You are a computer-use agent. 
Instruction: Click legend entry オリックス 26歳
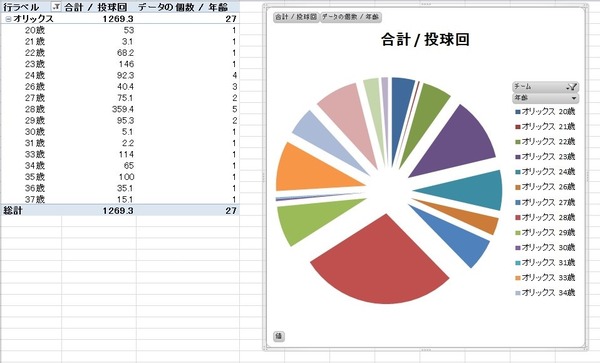click(545, 187)
